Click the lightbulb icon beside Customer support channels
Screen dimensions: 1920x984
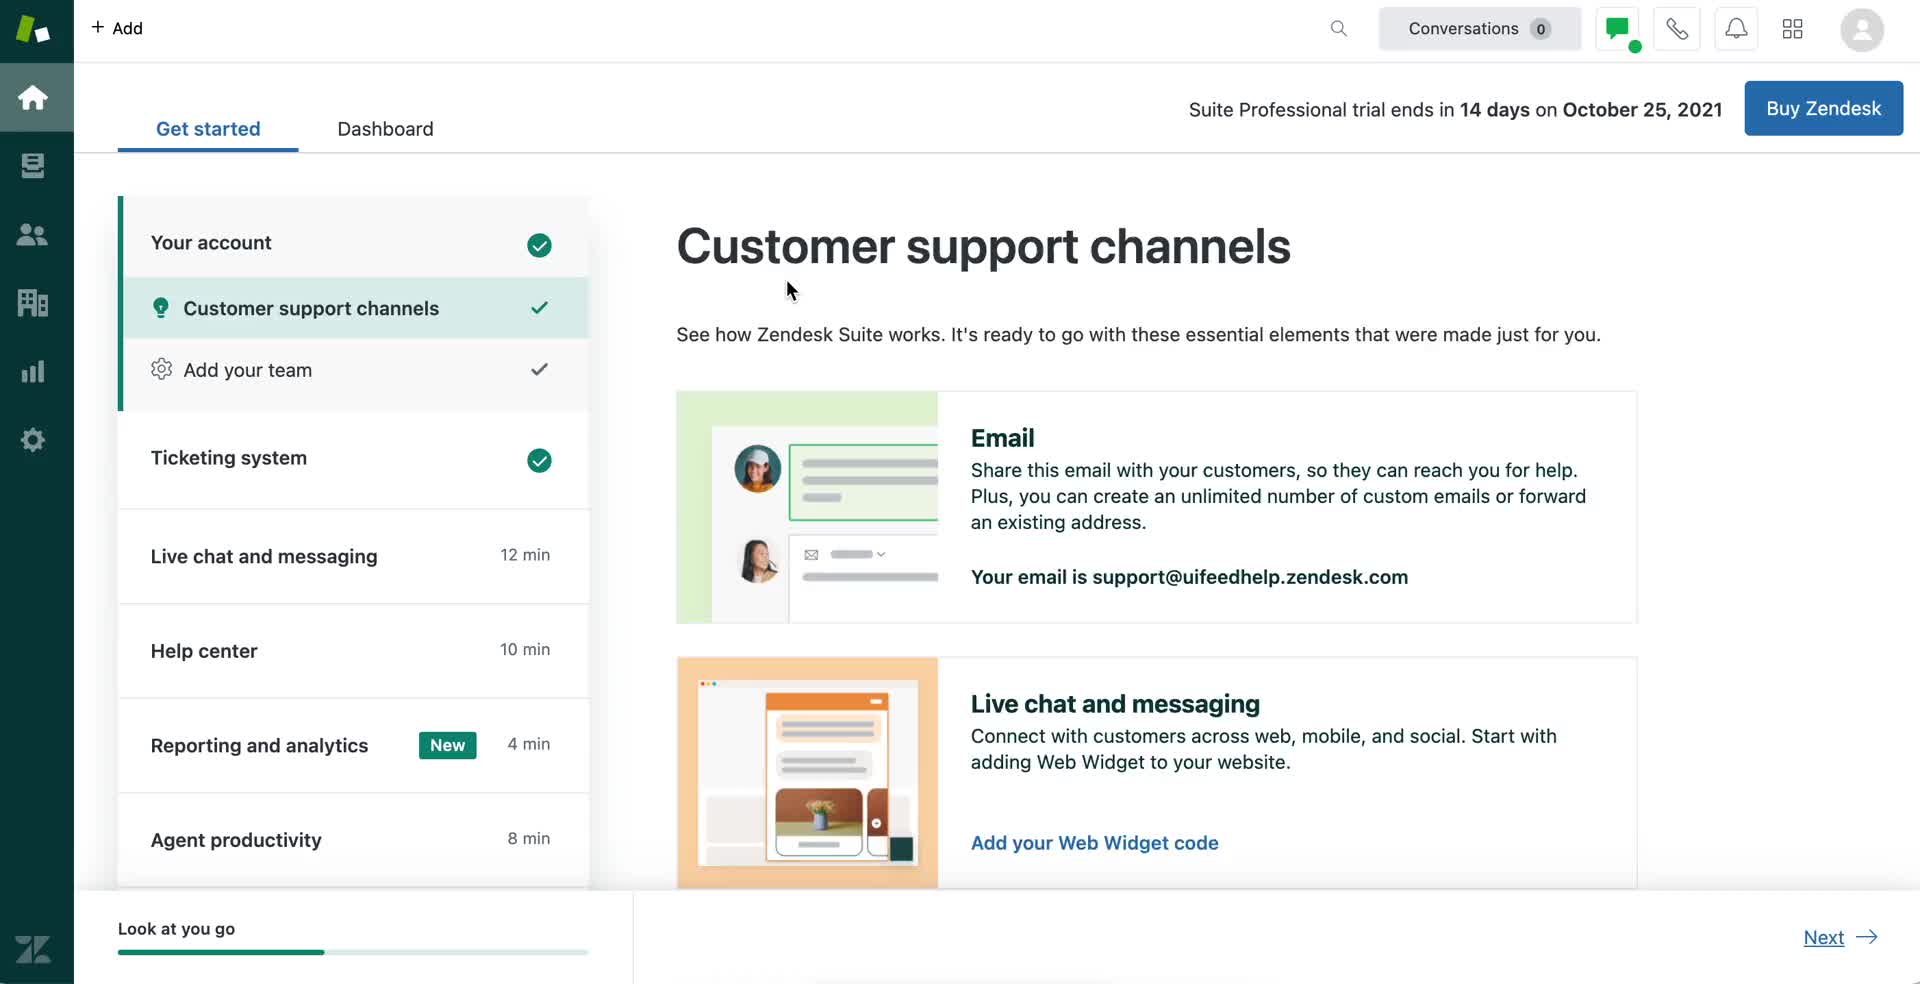(x=160, y=308)
